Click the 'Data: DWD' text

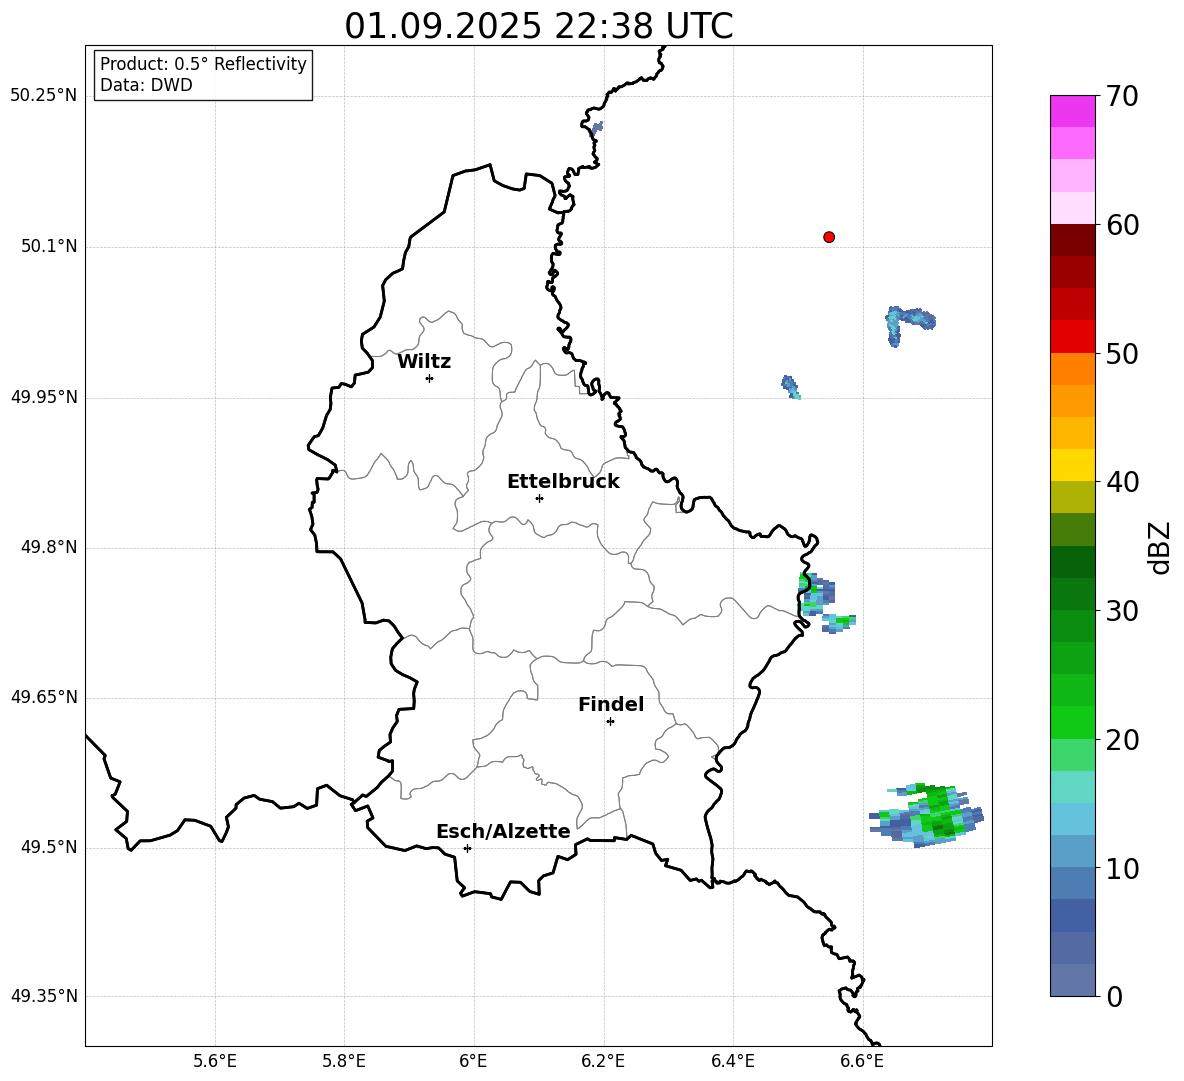pos(146,85)
